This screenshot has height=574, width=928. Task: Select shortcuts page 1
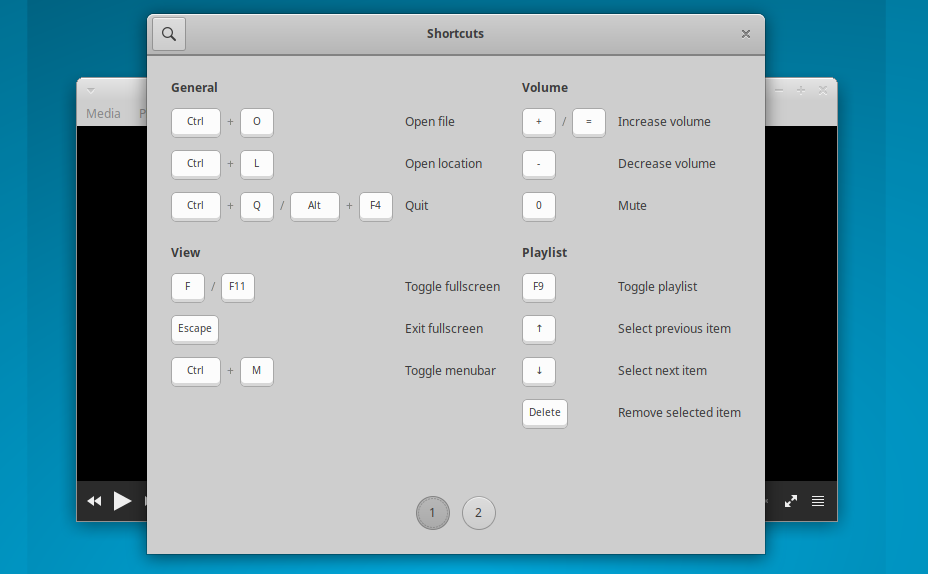click(432, 513)
